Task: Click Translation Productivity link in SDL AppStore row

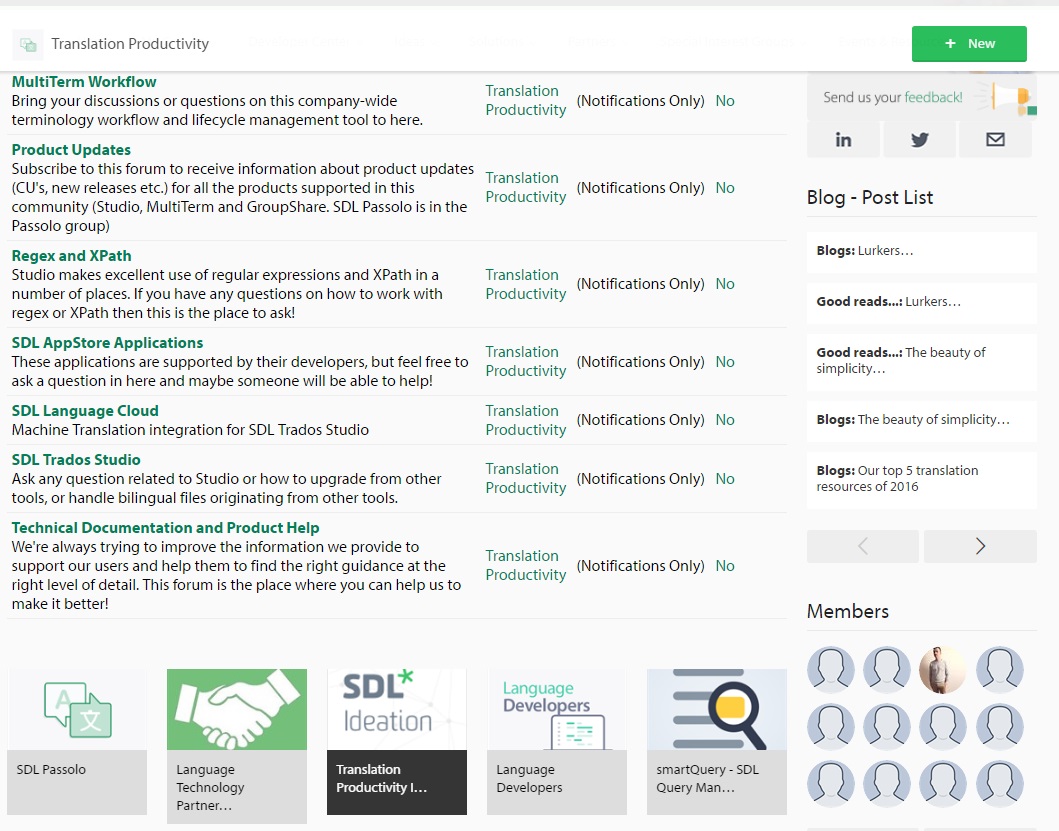Action: click(525, 361)
